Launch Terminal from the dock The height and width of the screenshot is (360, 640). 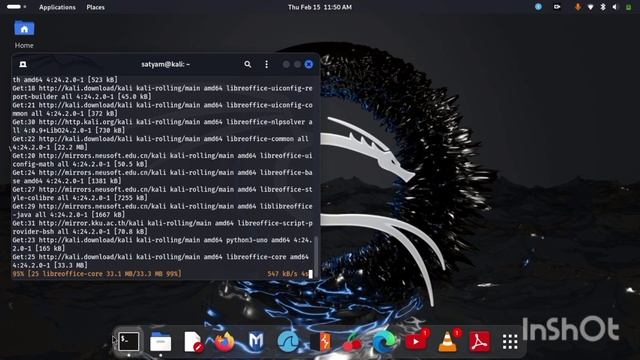coord(129,341)
